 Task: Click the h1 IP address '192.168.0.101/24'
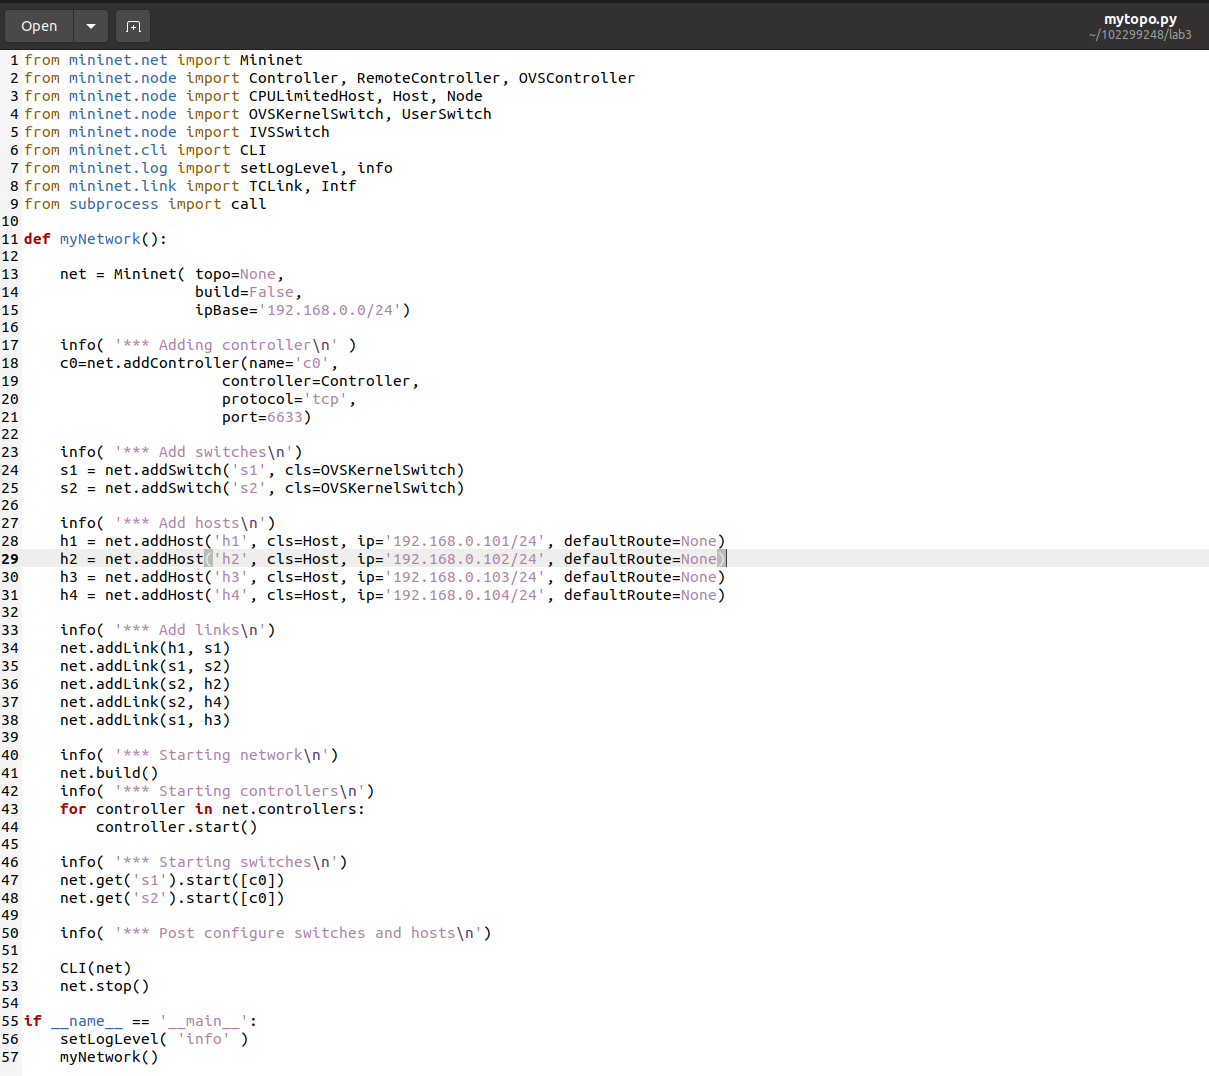point(465,541)
